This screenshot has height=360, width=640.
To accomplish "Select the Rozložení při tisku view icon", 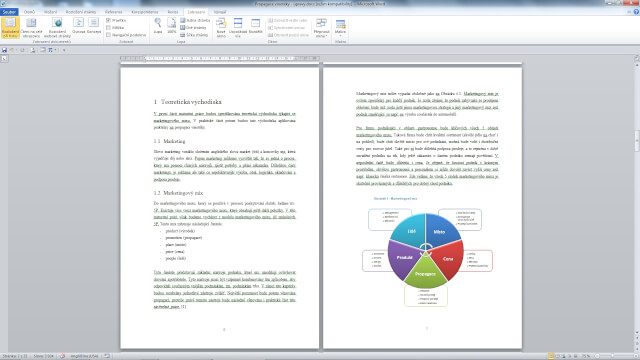I will pyautogui.click(x=10, y=28).
